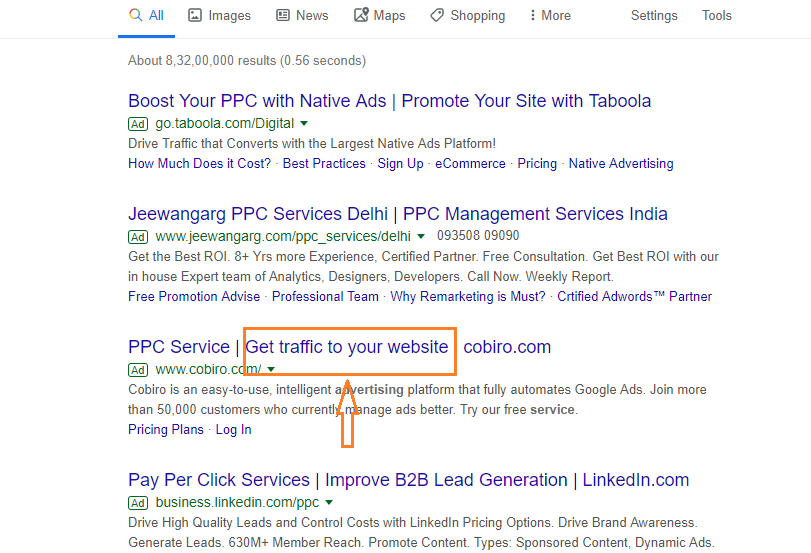Open the Images search tab
The height and width of the screenshot is (553, 811).
(219, 16)
